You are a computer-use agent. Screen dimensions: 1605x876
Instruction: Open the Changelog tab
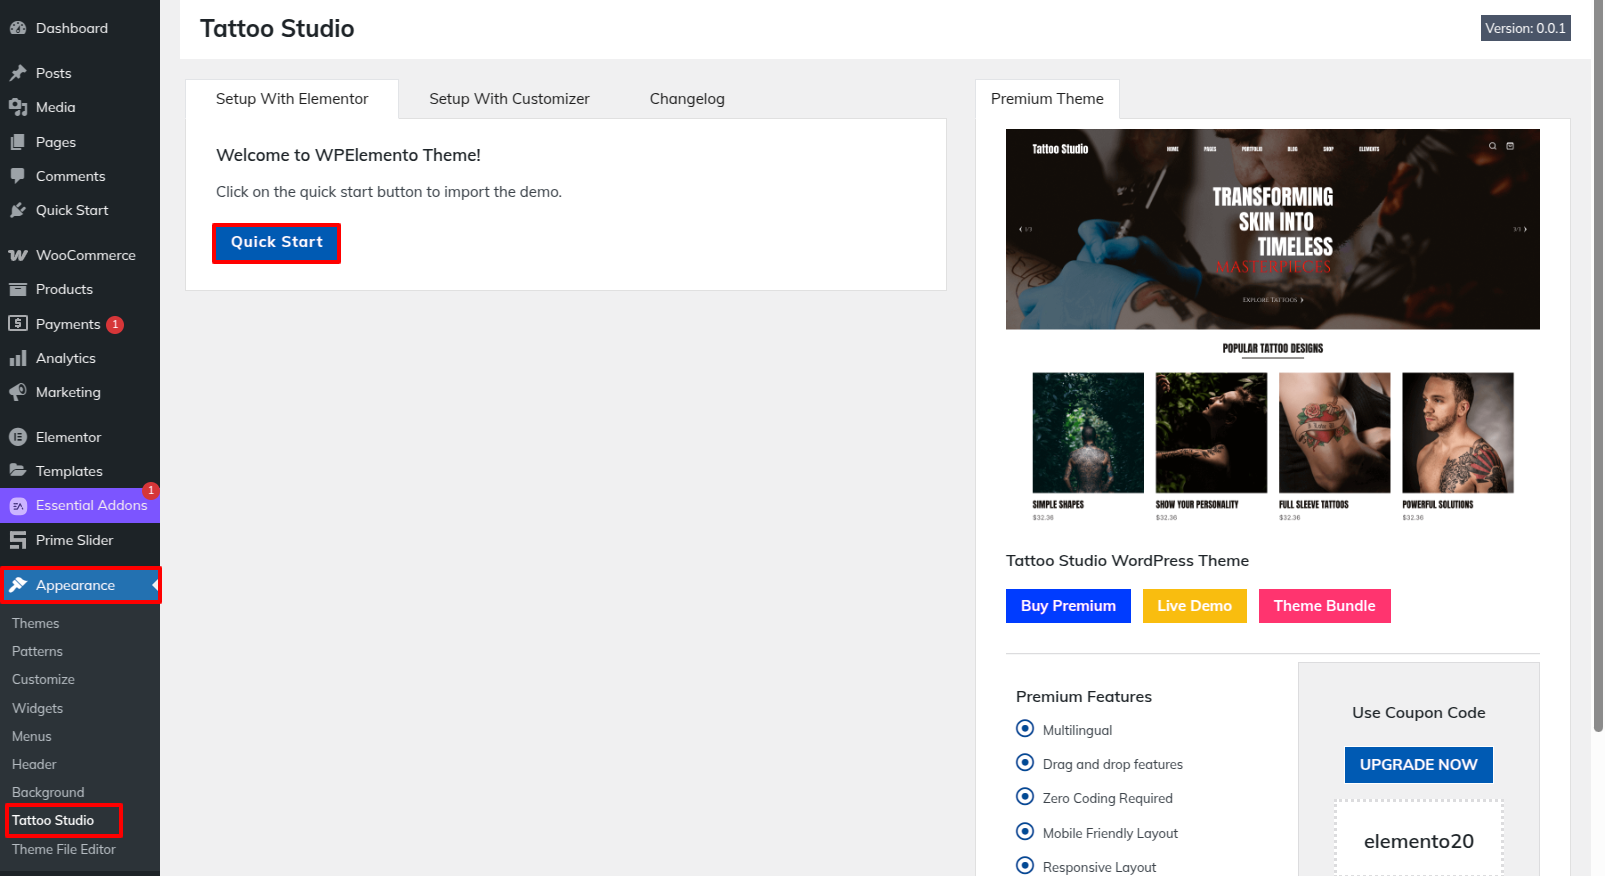click(x=687, y=99)
